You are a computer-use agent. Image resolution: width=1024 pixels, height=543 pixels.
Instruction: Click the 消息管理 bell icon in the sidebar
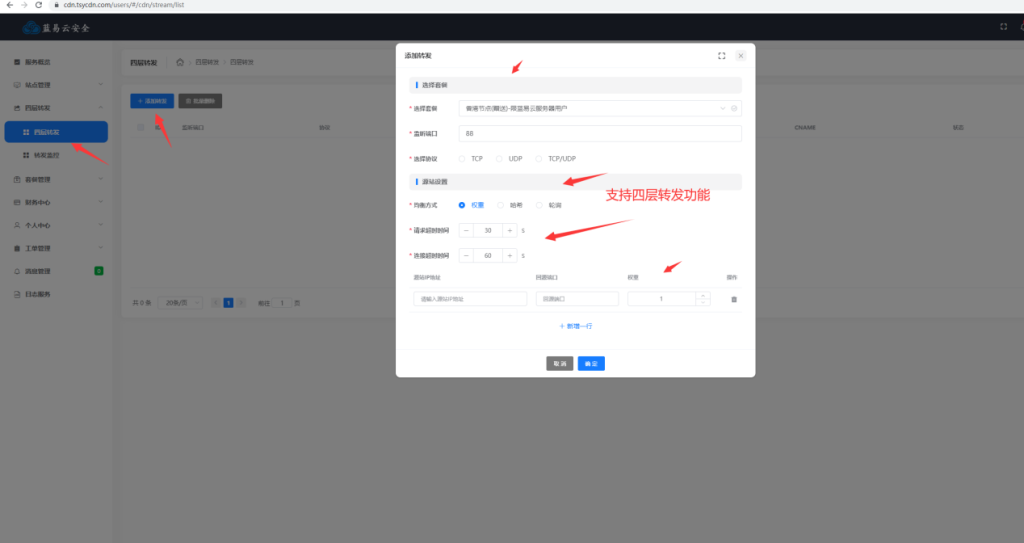pos(17,271)
